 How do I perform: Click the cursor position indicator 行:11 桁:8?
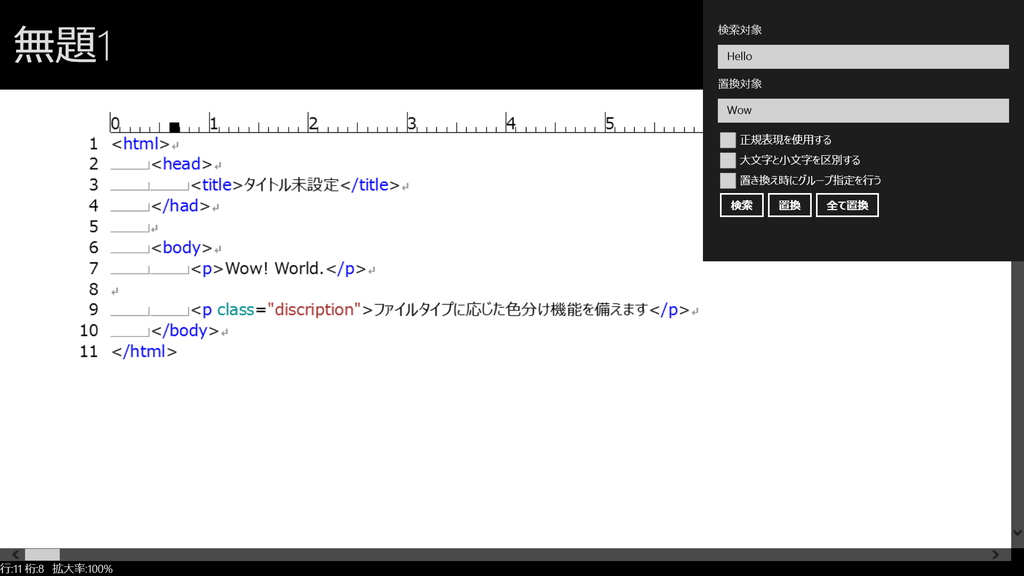pos(25,569)
